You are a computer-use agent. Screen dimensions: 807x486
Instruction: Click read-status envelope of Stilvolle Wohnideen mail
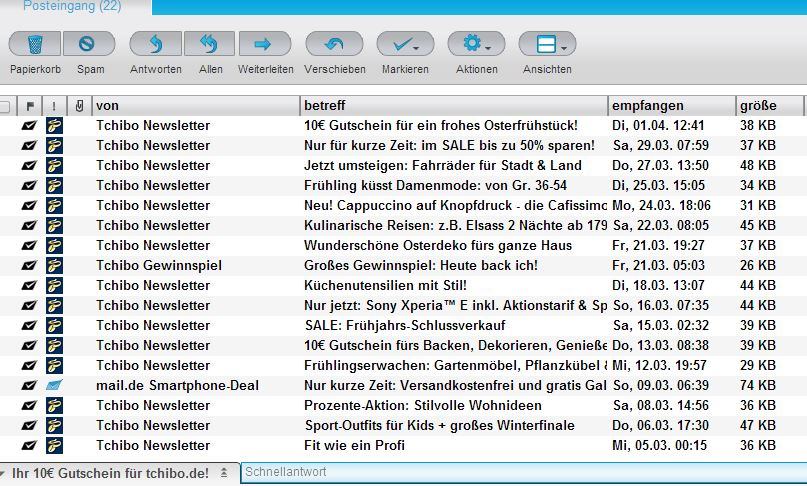click(29, 406)
